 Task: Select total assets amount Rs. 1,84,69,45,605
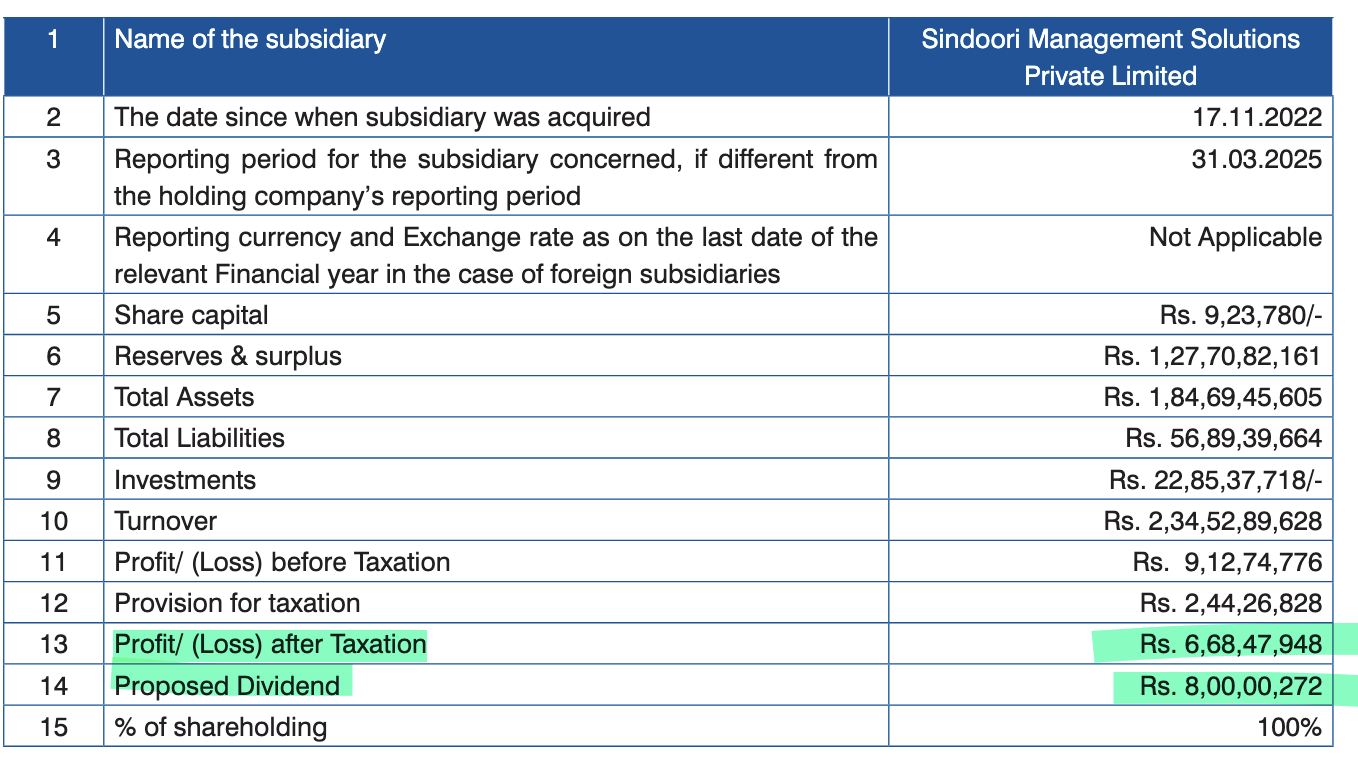click(x=1212, y=398)
